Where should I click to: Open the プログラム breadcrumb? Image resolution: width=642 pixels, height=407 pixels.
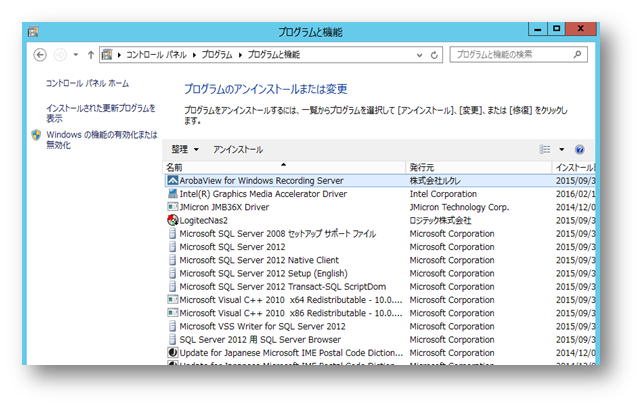tap(217, 54)
